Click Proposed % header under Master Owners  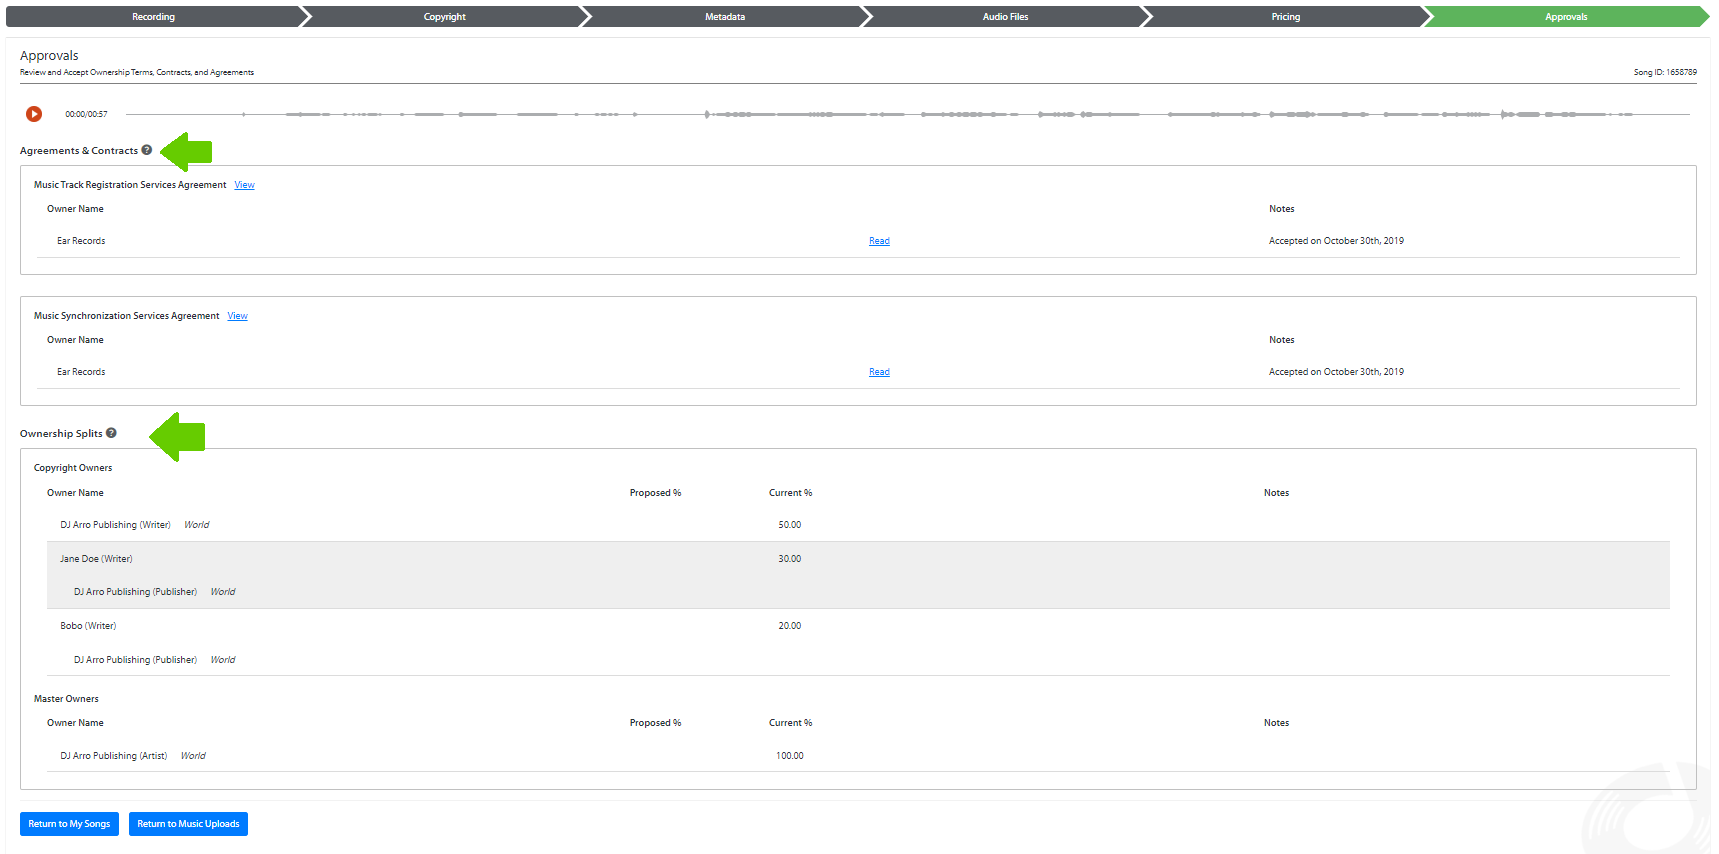(x=655, y=723)
